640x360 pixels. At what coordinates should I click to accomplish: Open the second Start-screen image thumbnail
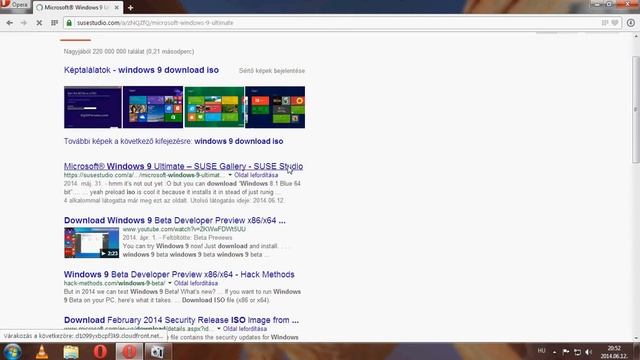coord(153,107)
